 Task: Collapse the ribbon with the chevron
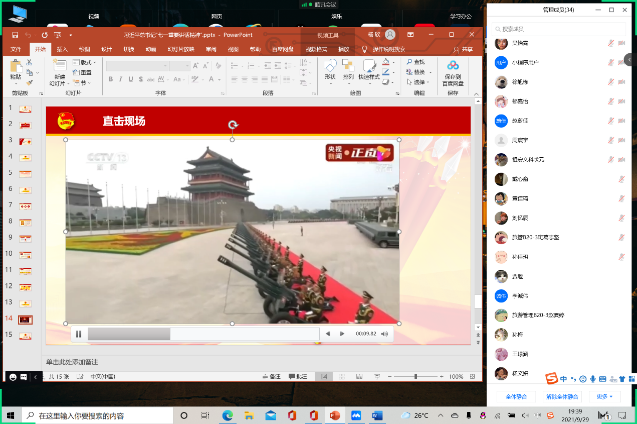click(x=477, y=94)
